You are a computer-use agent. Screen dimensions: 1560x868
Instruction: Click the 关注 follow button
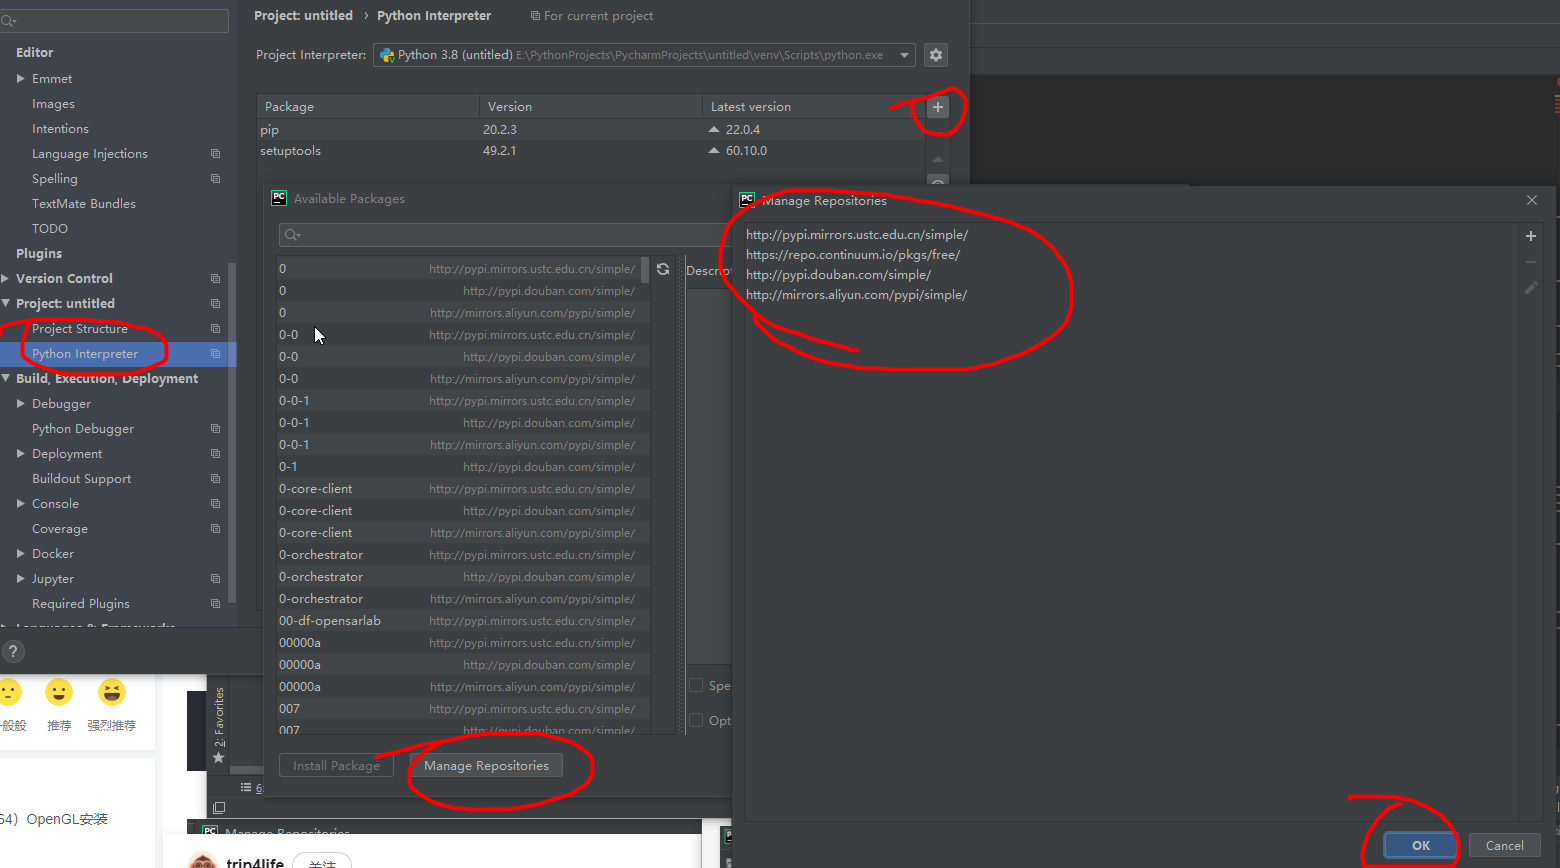tap(322, 862)
